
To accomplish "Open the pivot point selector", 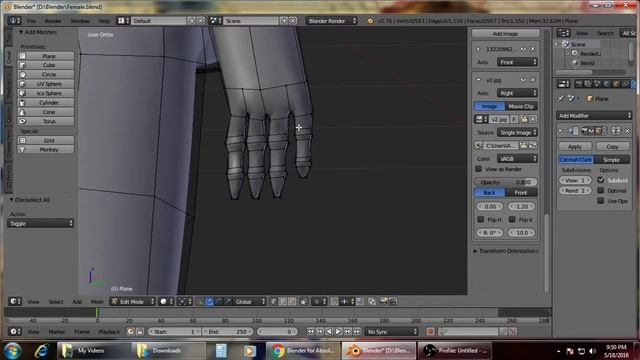I will click(x=184, y=302).
